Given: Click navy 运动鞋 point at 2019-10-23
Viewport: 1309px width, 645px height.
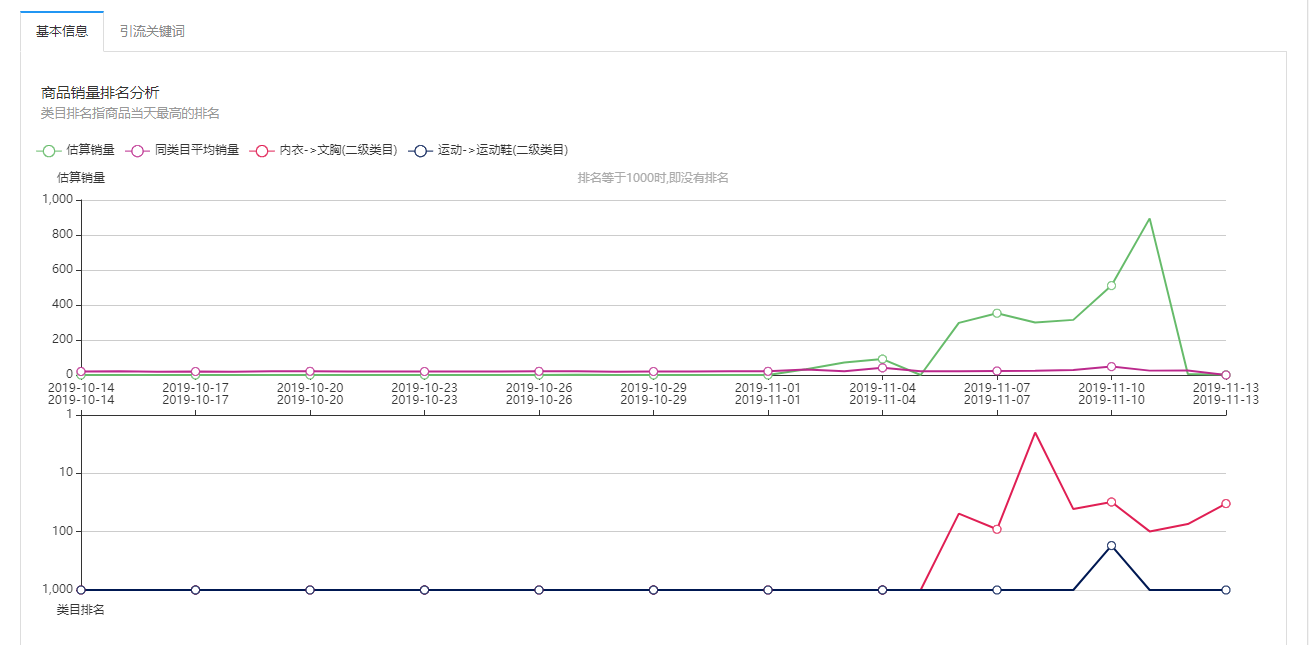Looking at the screenshot, I should [424, 590].
